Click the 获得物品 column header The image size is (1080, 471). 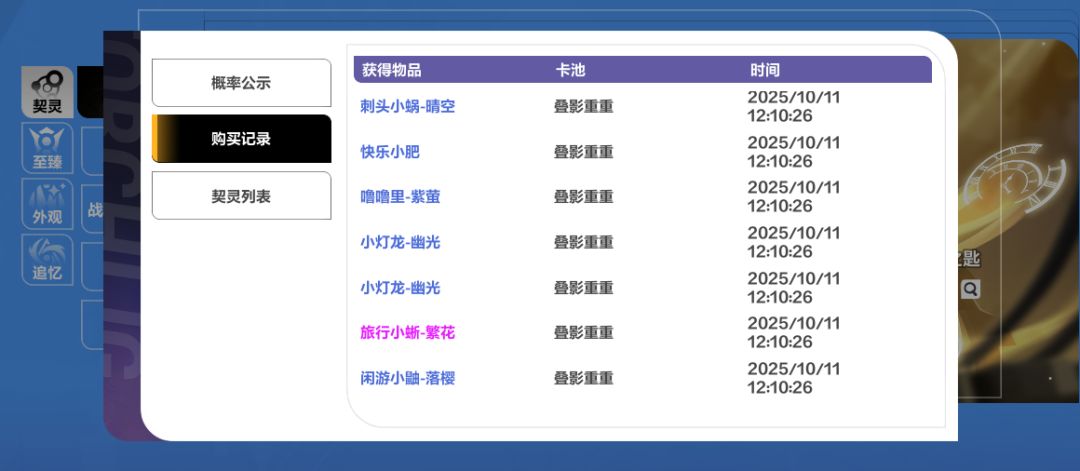click(x=392, y=70)
